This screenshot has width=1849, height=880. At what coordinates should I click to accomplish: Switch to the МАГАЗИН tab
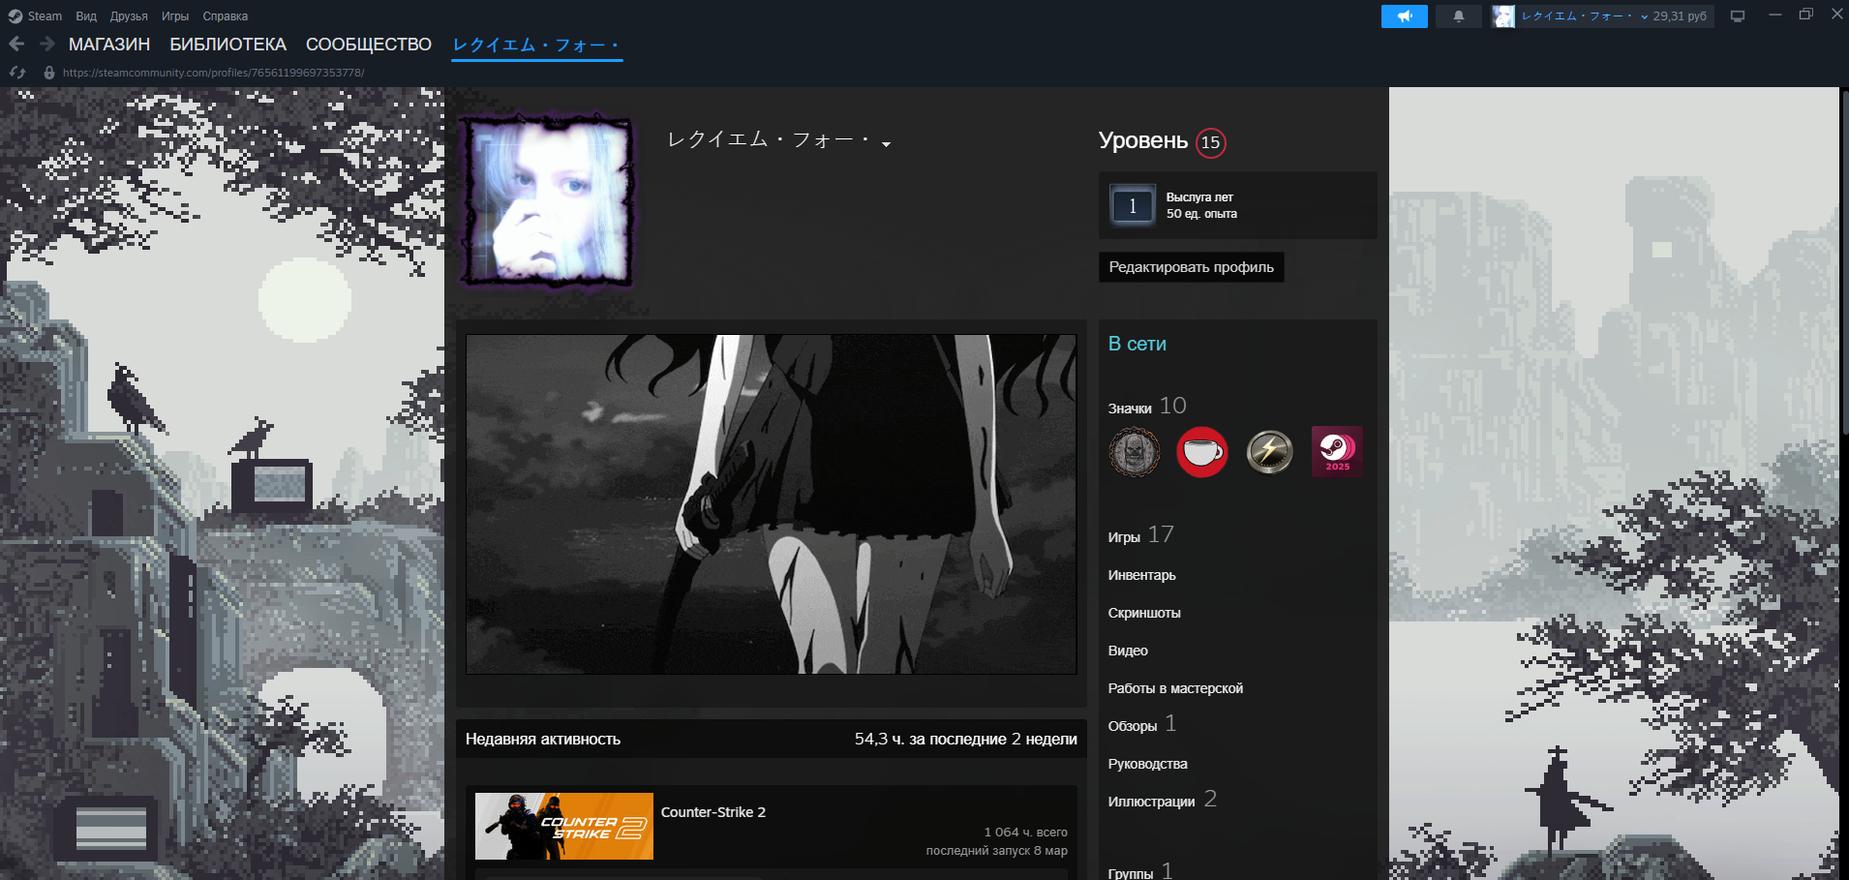[x=109, y=44]
